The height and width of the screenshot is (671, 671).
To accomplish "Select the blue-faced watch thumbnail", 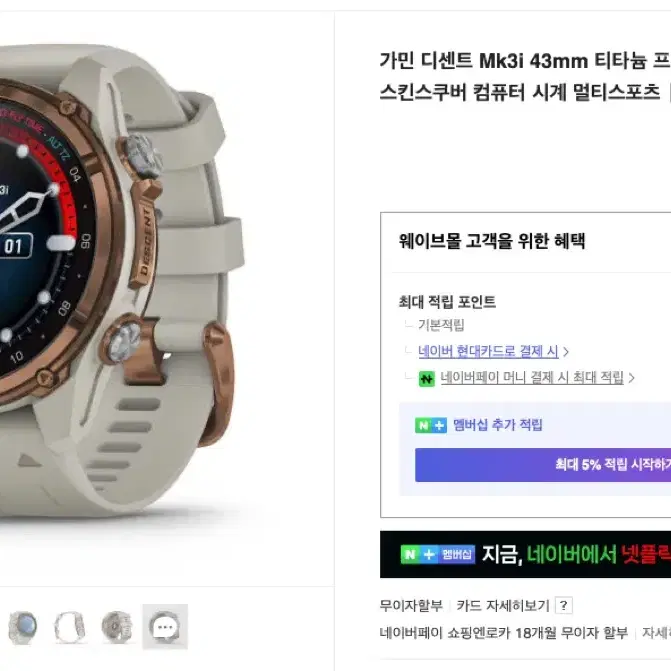I will click(22, 627).
